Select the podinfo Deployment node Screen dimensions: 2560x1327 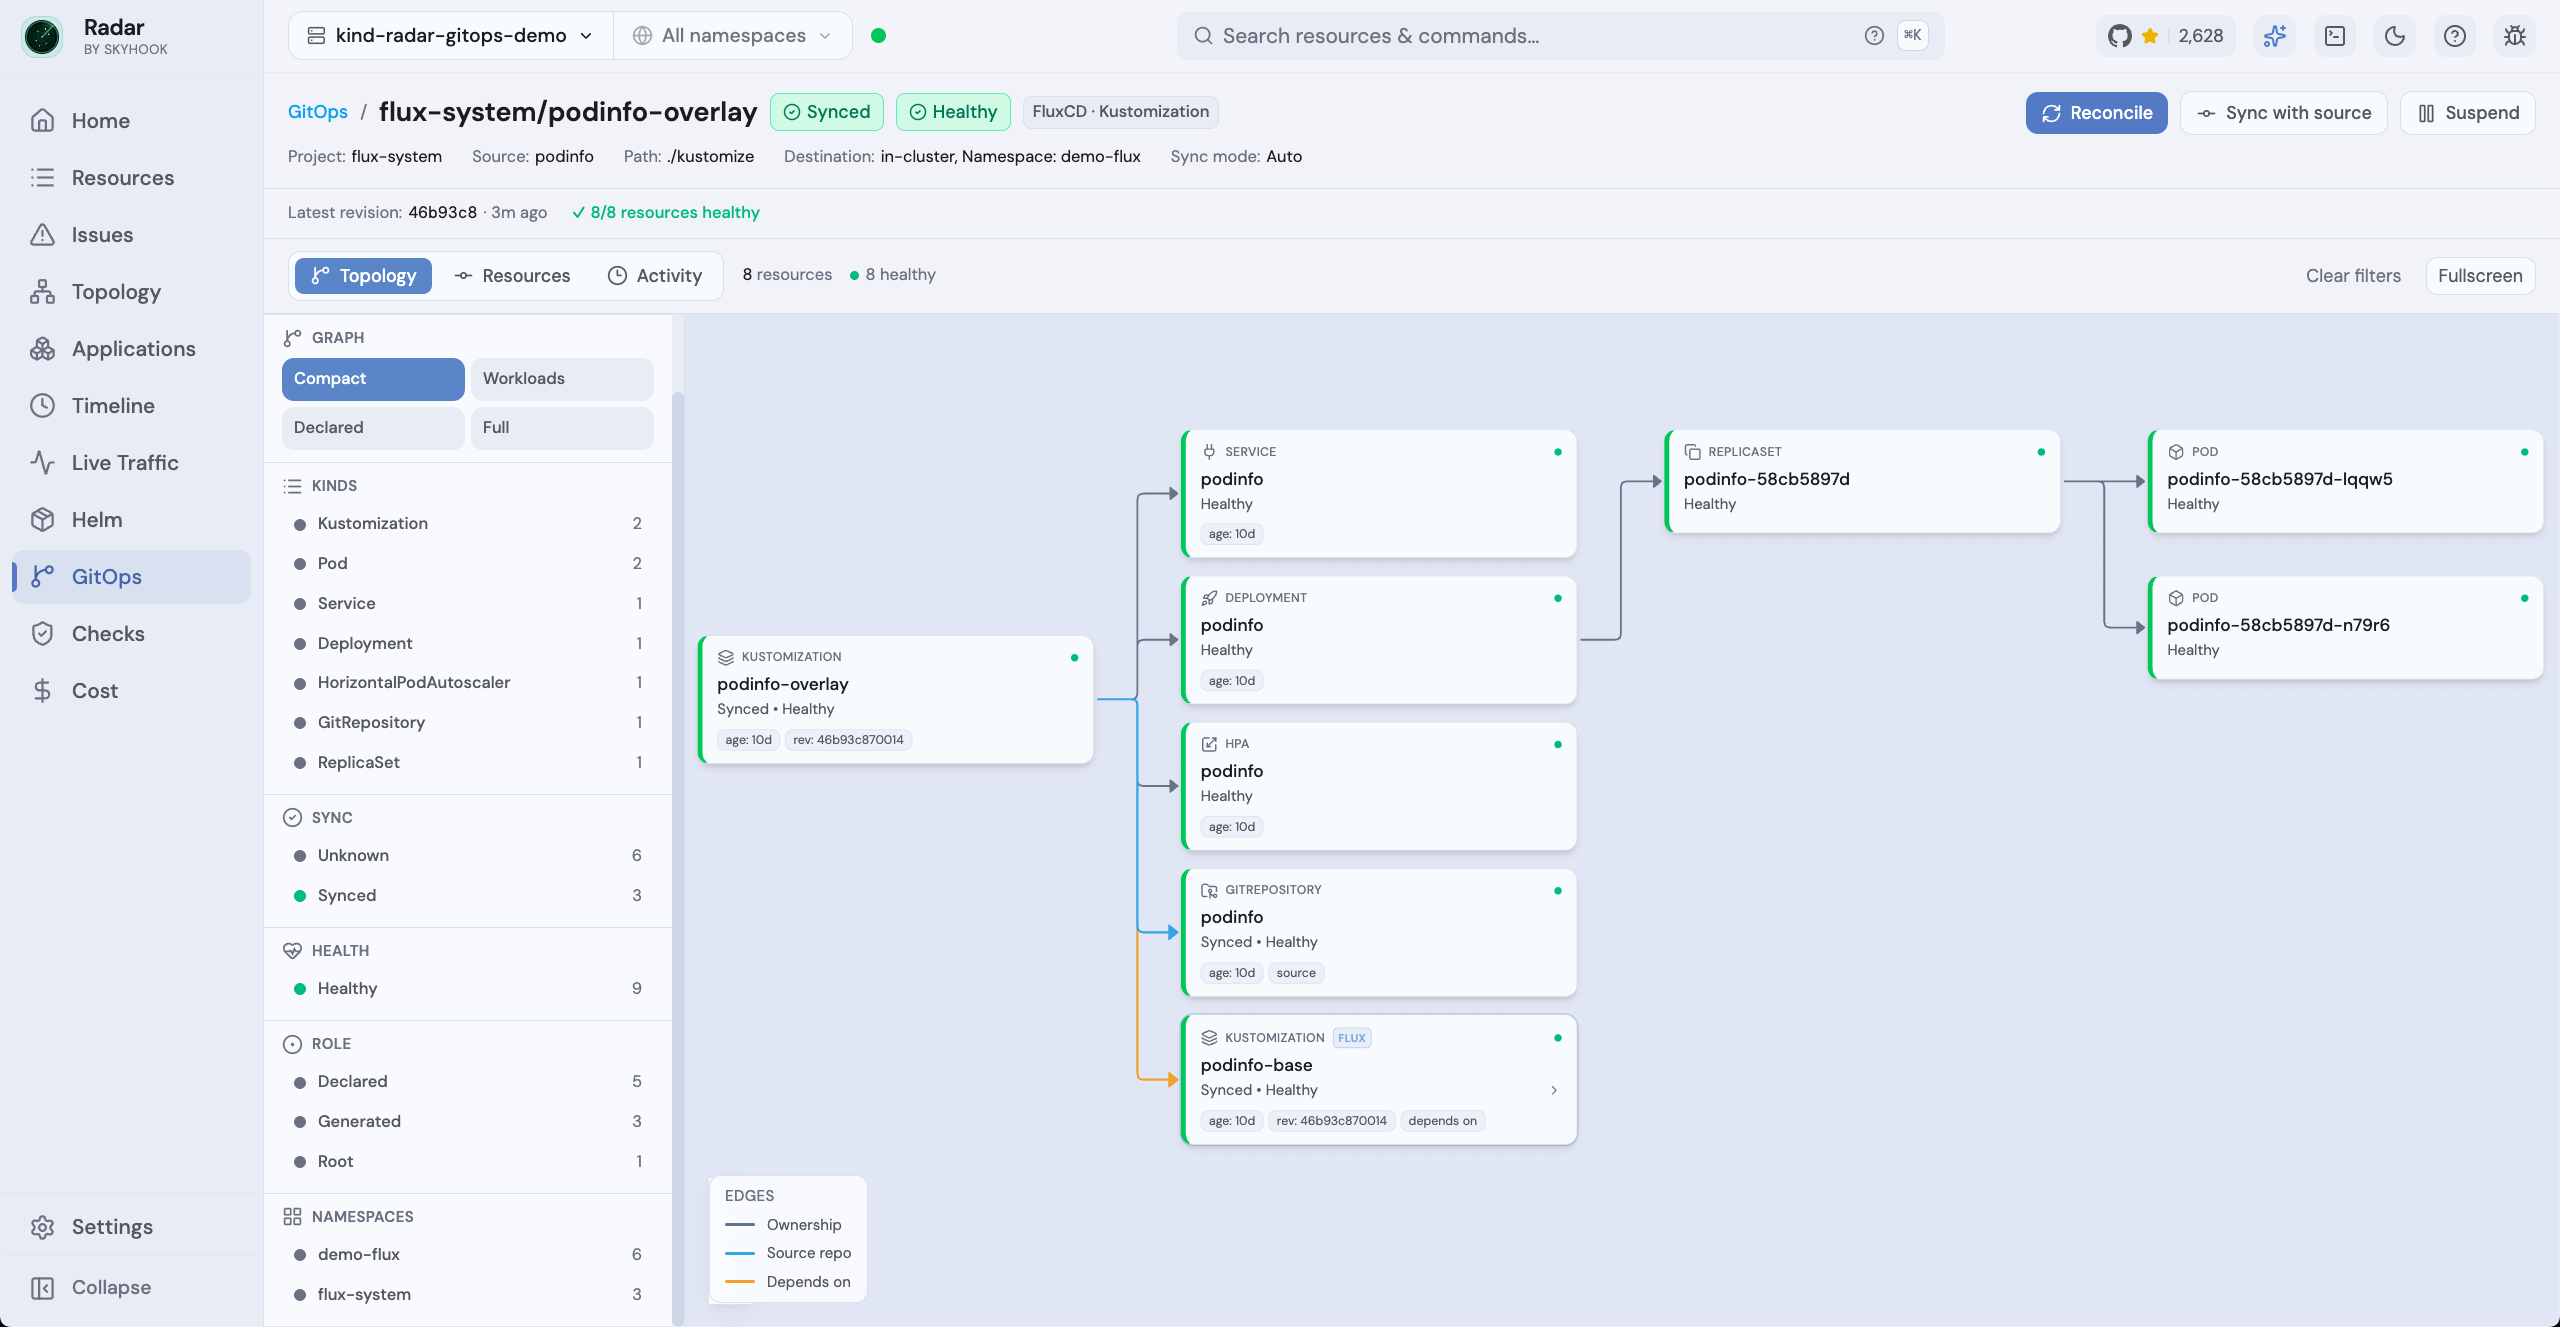(x=1379, y=640)
